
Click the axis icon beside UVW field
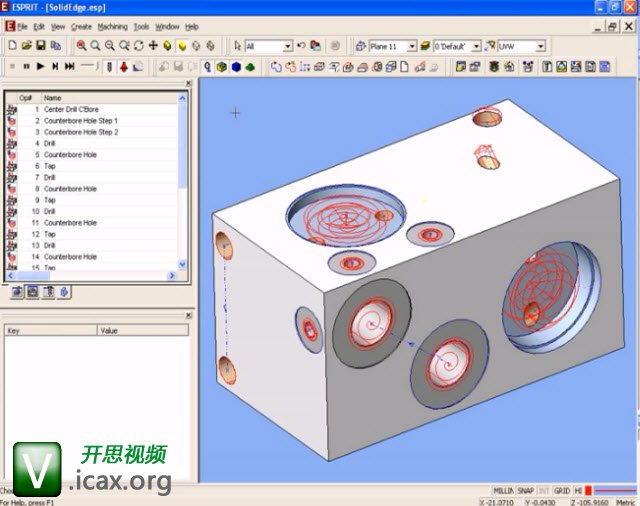point(489,46)
